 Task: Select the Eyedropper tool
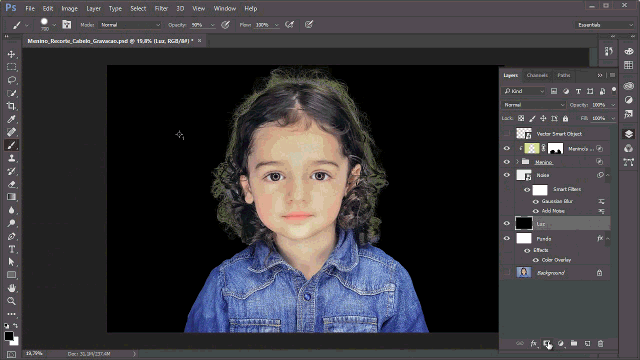11,119
